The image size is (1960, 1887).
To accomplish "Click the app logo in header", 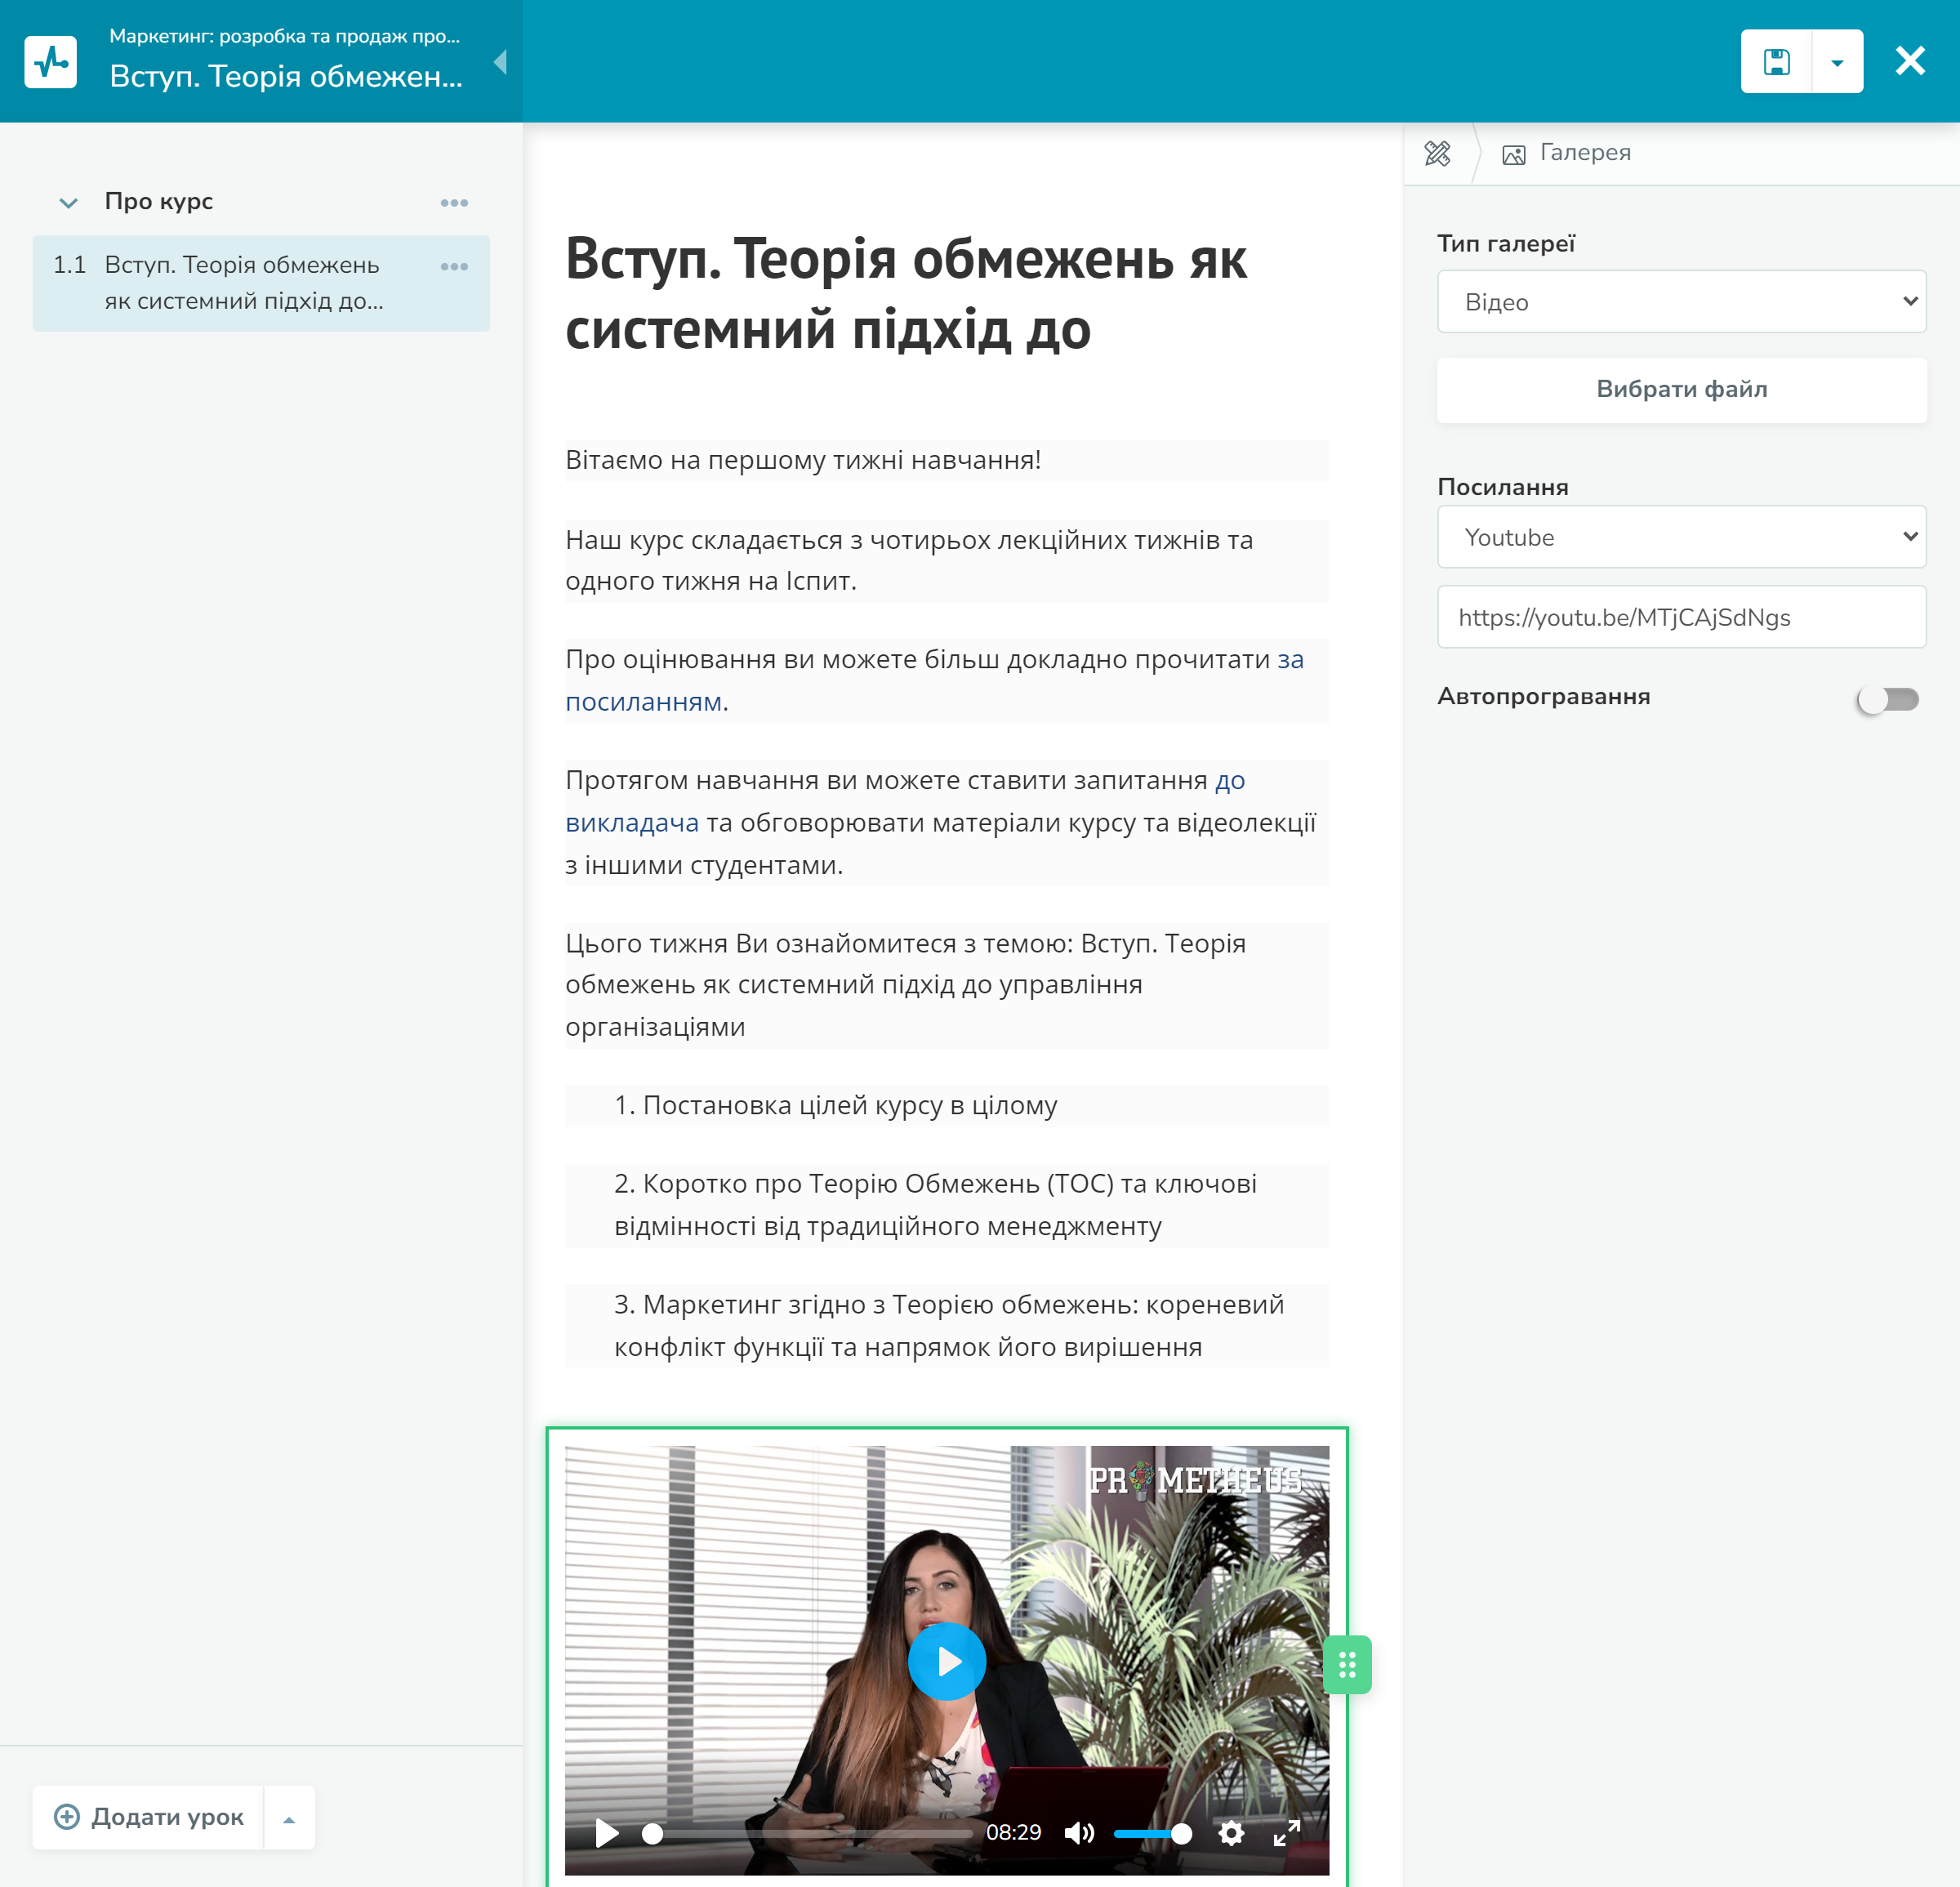I will (51, 62).
